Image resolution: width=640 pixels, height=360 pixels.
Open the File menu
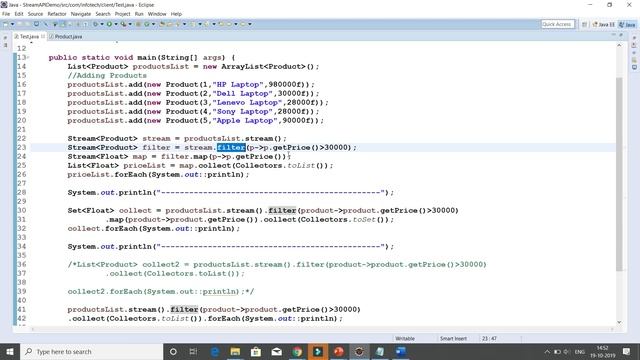[x=6, y=14]
